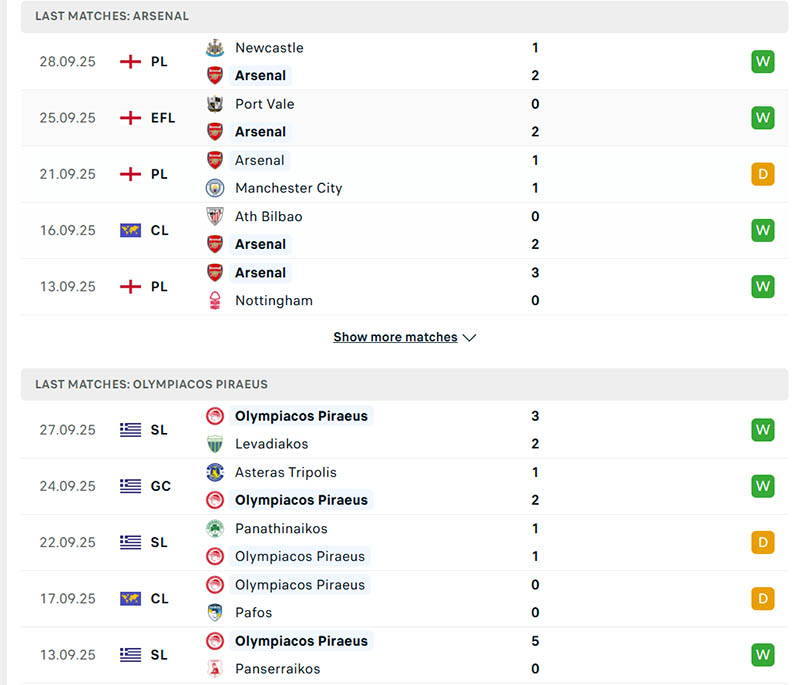Click the Levadiakos team crest
This screenshot has height=685, width=800.
tap(215, 444)
